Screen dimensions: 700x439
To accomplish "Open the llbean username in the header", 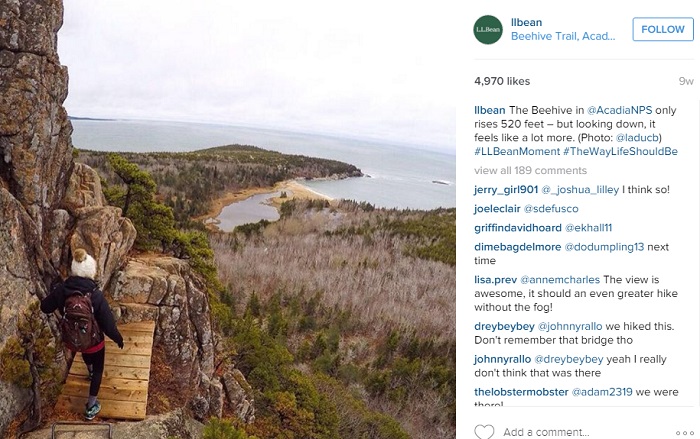I will pos(525,21).
